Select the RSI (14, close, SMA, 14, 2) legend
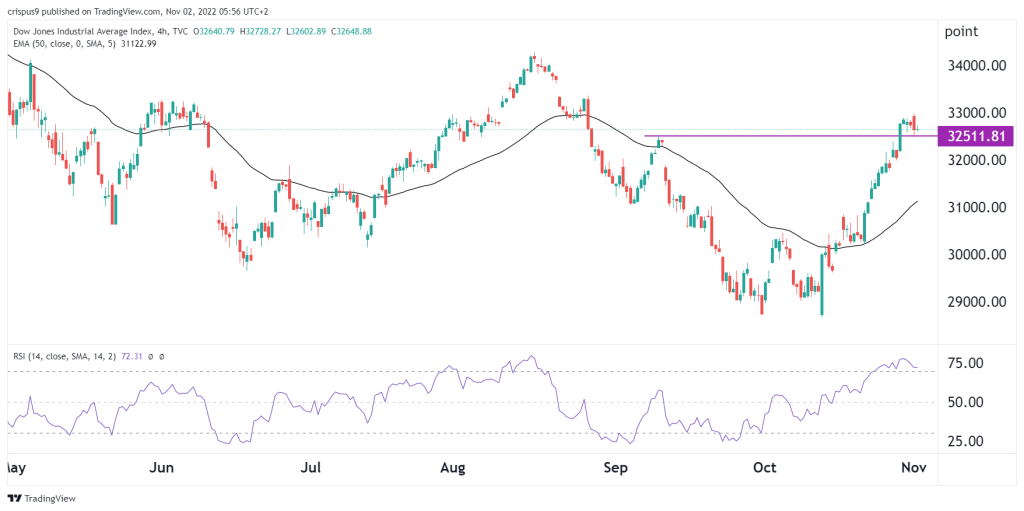 (x=64, y=357)
